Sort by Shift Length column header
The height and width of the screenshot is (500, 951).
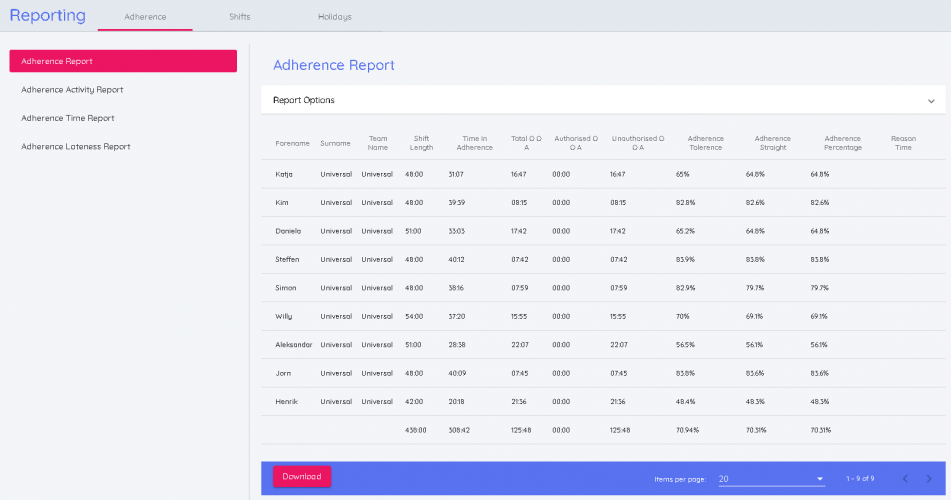421,144
